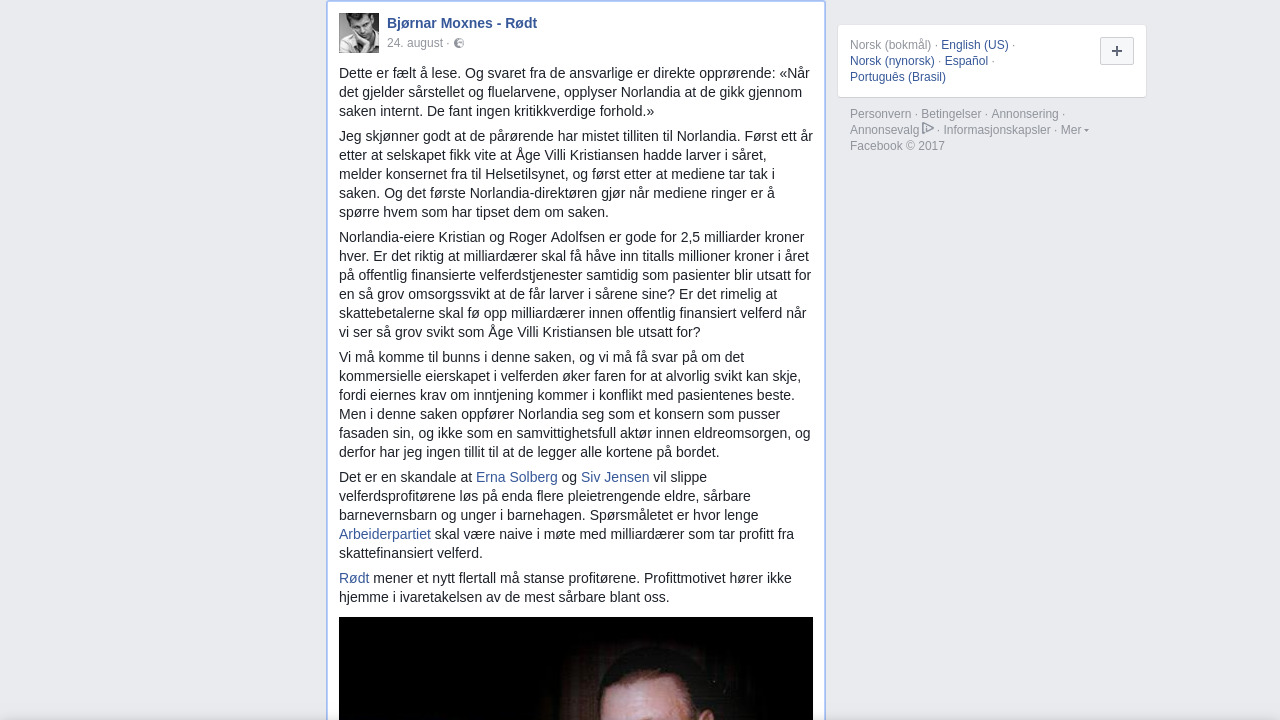Click the AdChoices triangle icon
The width and height of the screenshot is (1280, 720).
point(928,129)
